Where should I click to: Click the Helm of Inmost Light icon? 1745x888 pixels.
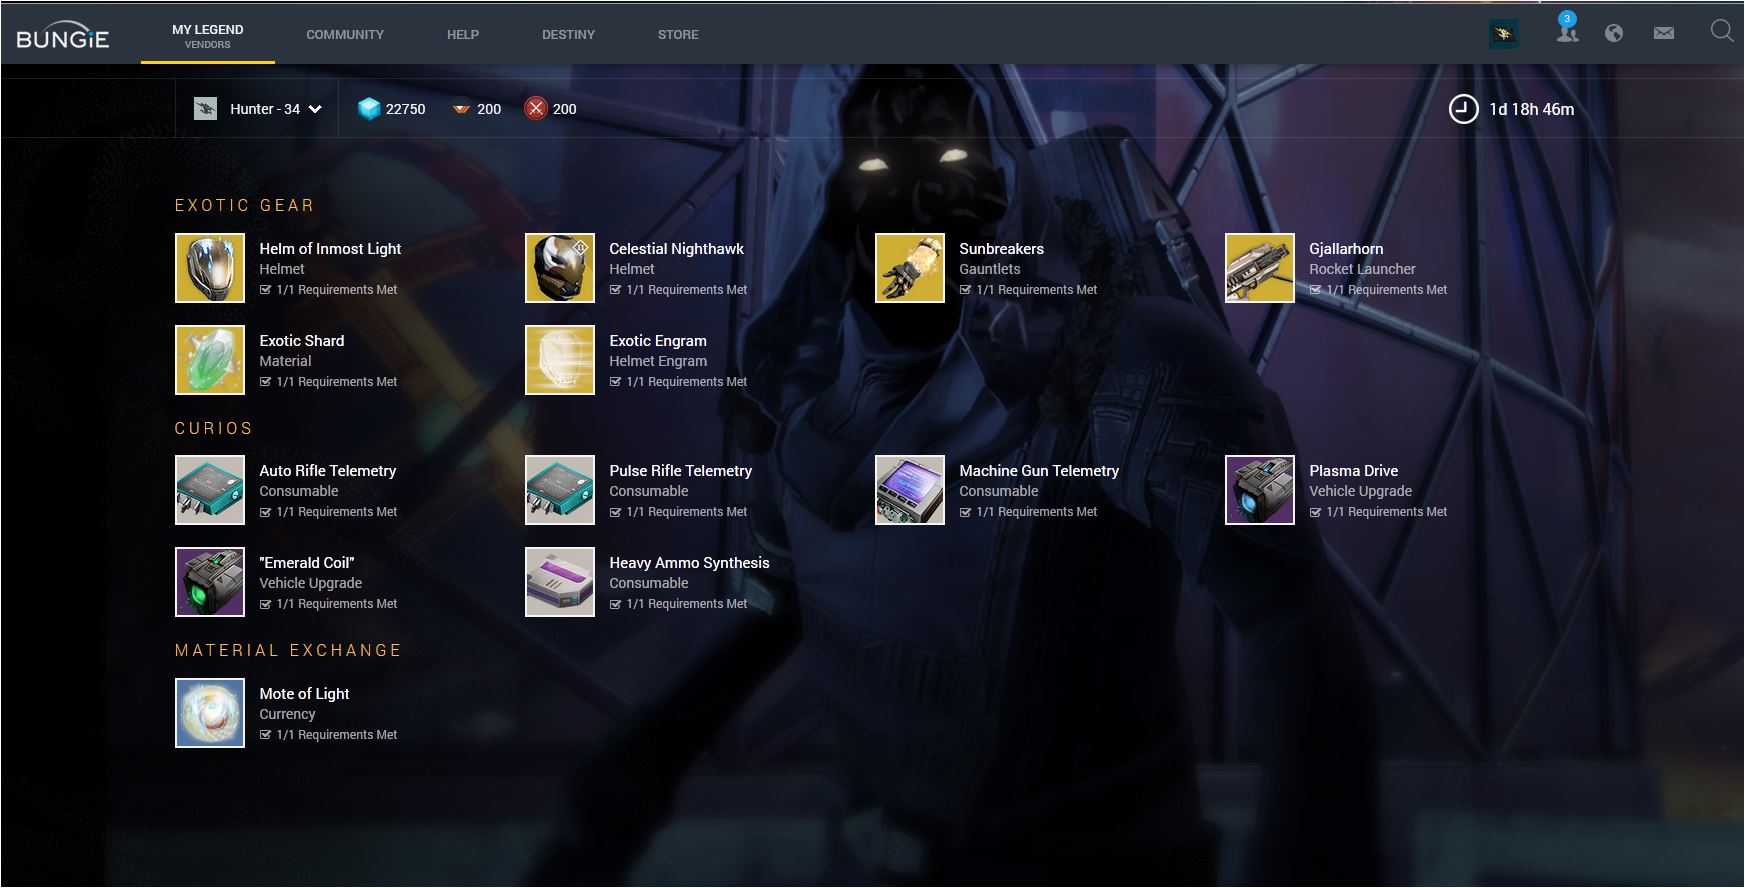[210, 268]
